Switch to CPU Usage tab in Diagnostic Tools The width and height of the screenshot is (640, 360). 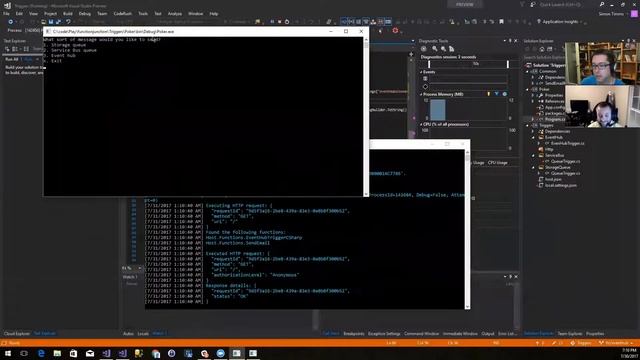click(498, 162)
